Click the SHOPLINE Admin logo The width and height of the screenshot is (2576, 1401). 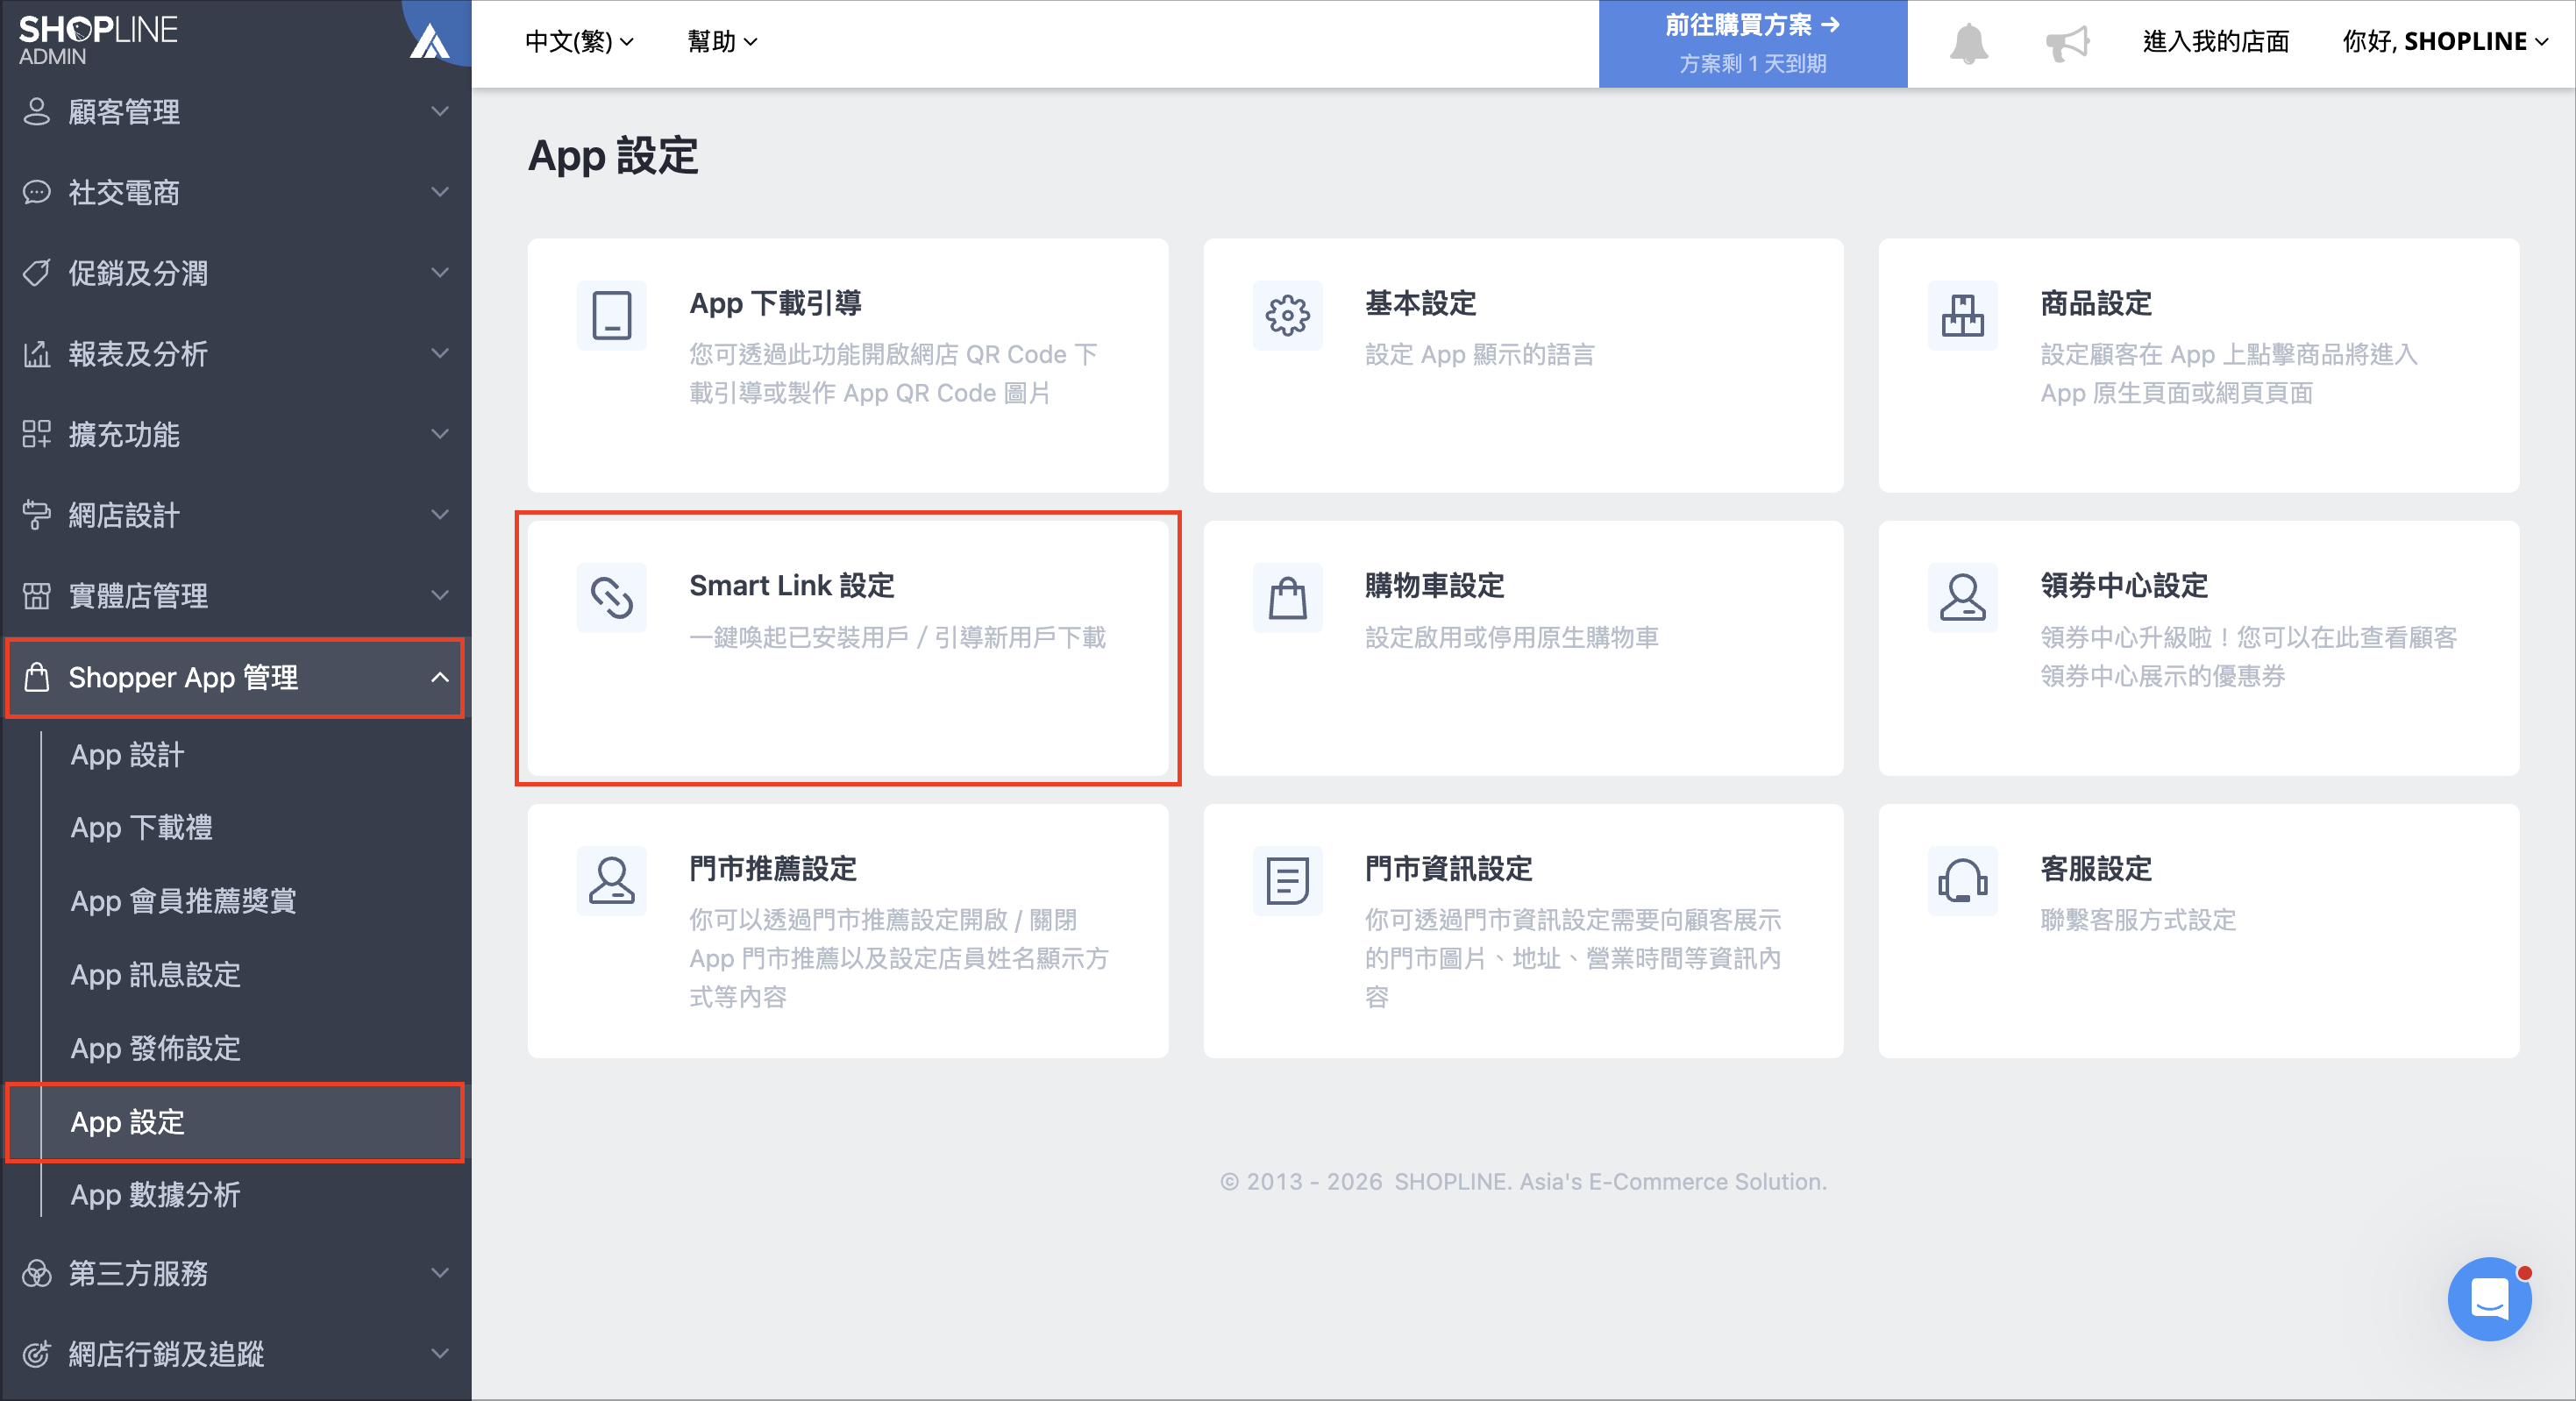point(98,40)
